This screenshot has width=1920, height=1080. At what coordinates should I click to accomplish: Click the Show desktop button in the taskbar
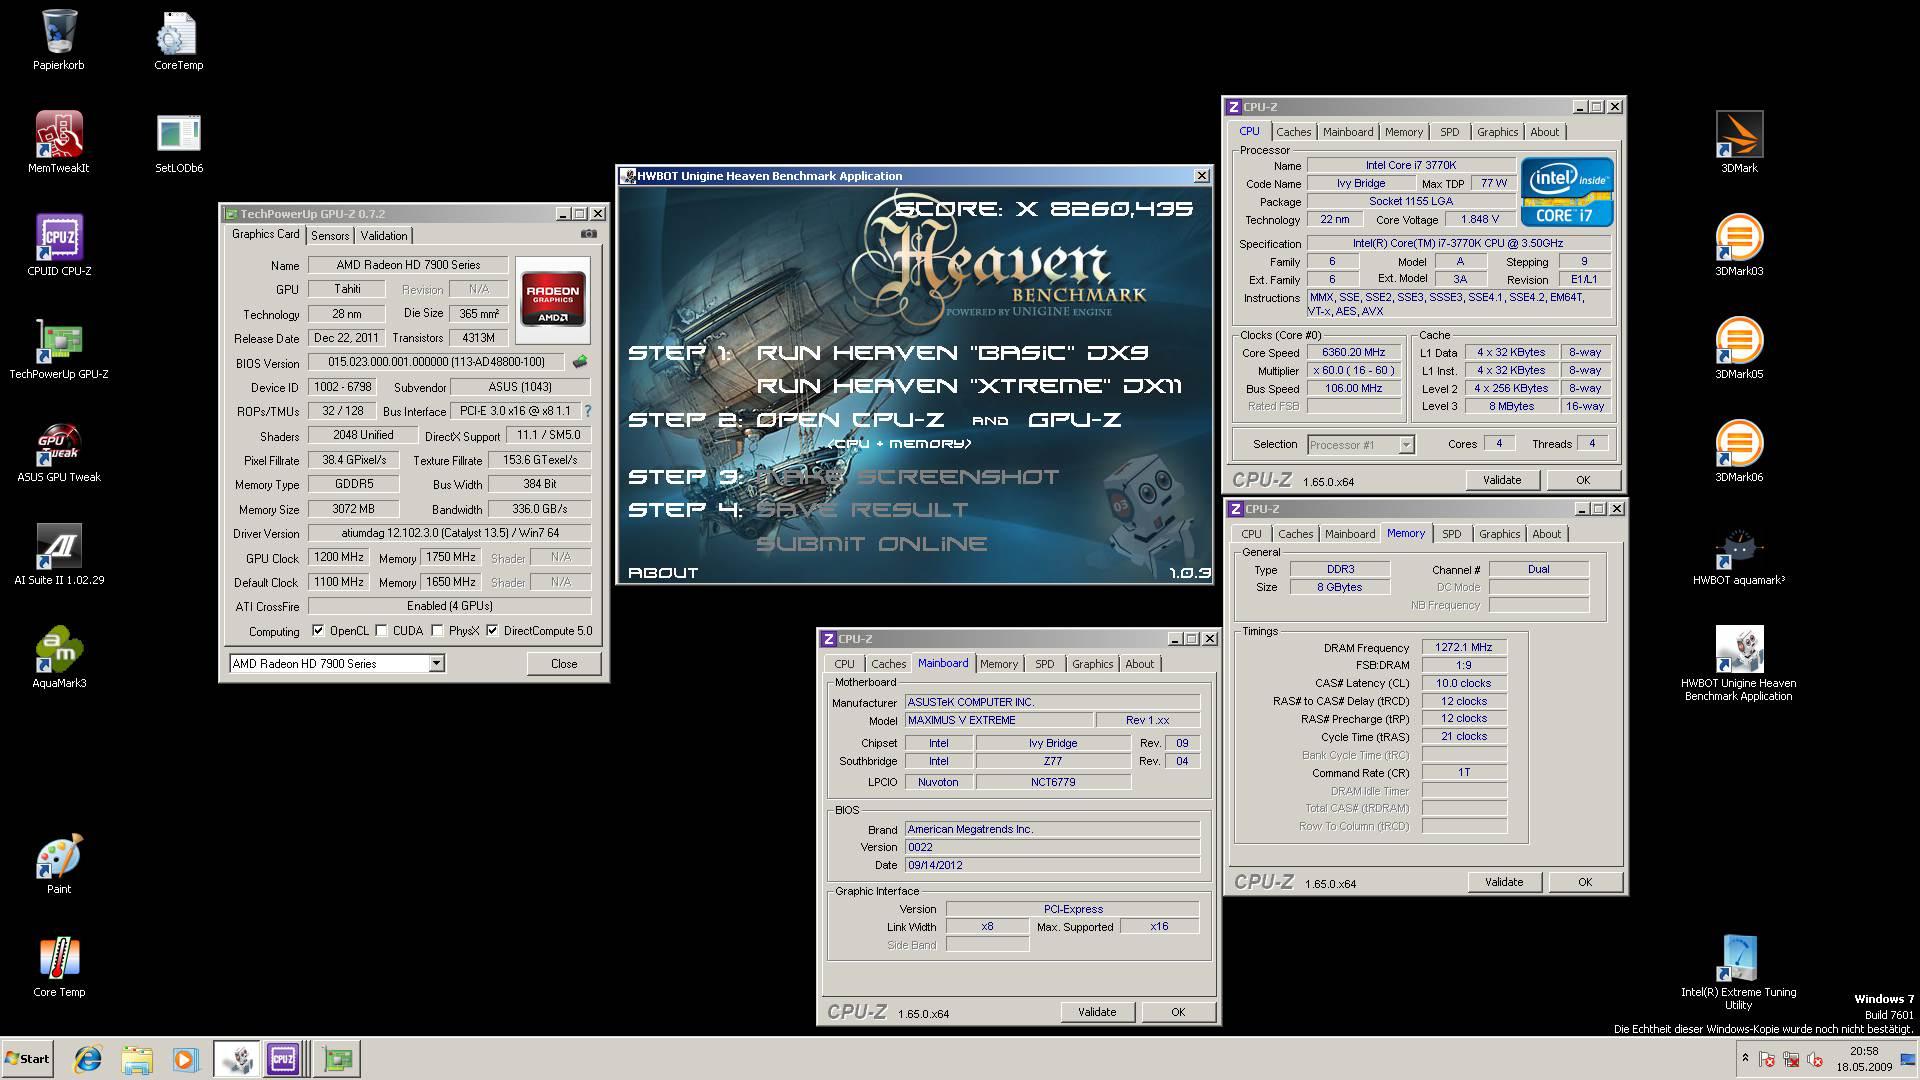(x=1909, y=1059)
